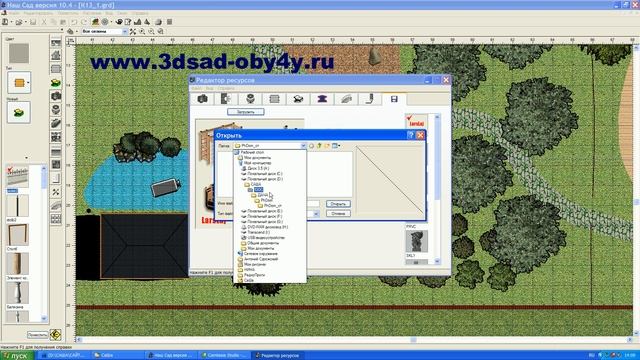Click the Larskaj thumbnail in Resource Editor list
Image resolution: width=640 pixels, height=360 pixels.
point(417,121)
